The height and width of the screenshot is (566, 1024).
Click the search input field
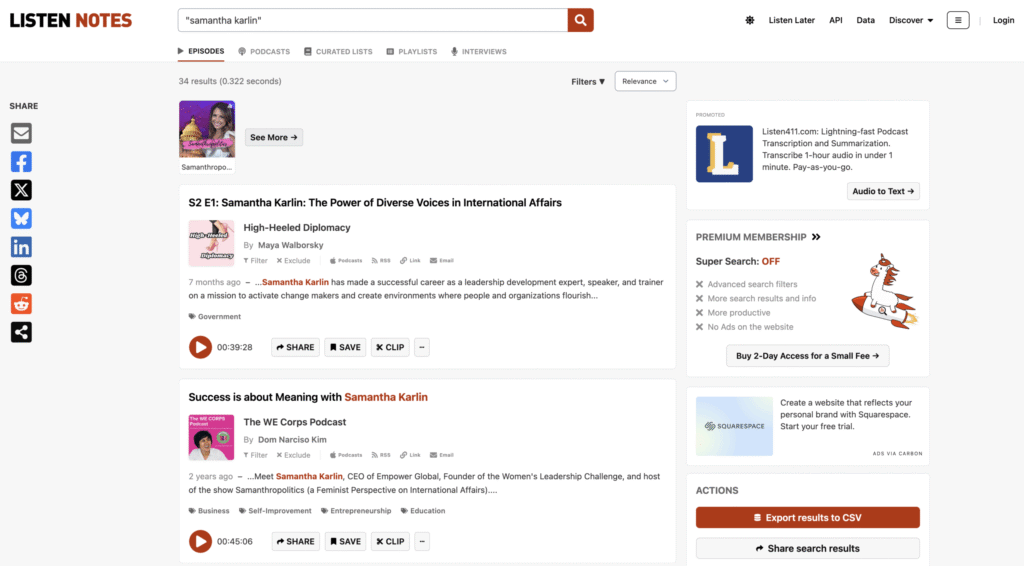click(372, 20)
